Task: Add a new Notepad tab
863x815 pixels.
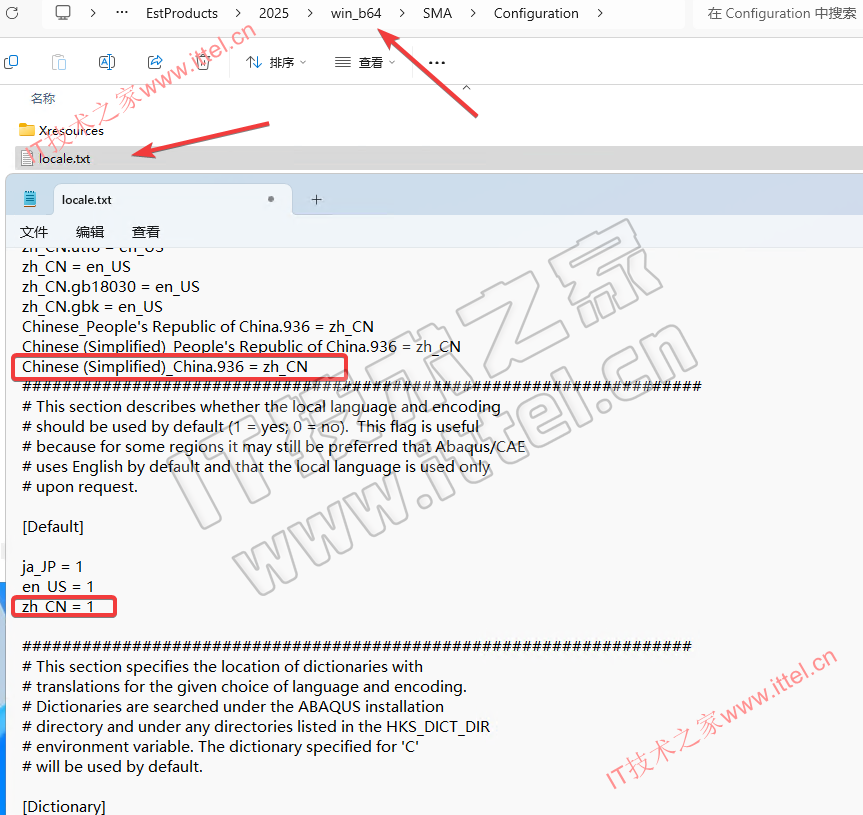Action: click(316, 199)
